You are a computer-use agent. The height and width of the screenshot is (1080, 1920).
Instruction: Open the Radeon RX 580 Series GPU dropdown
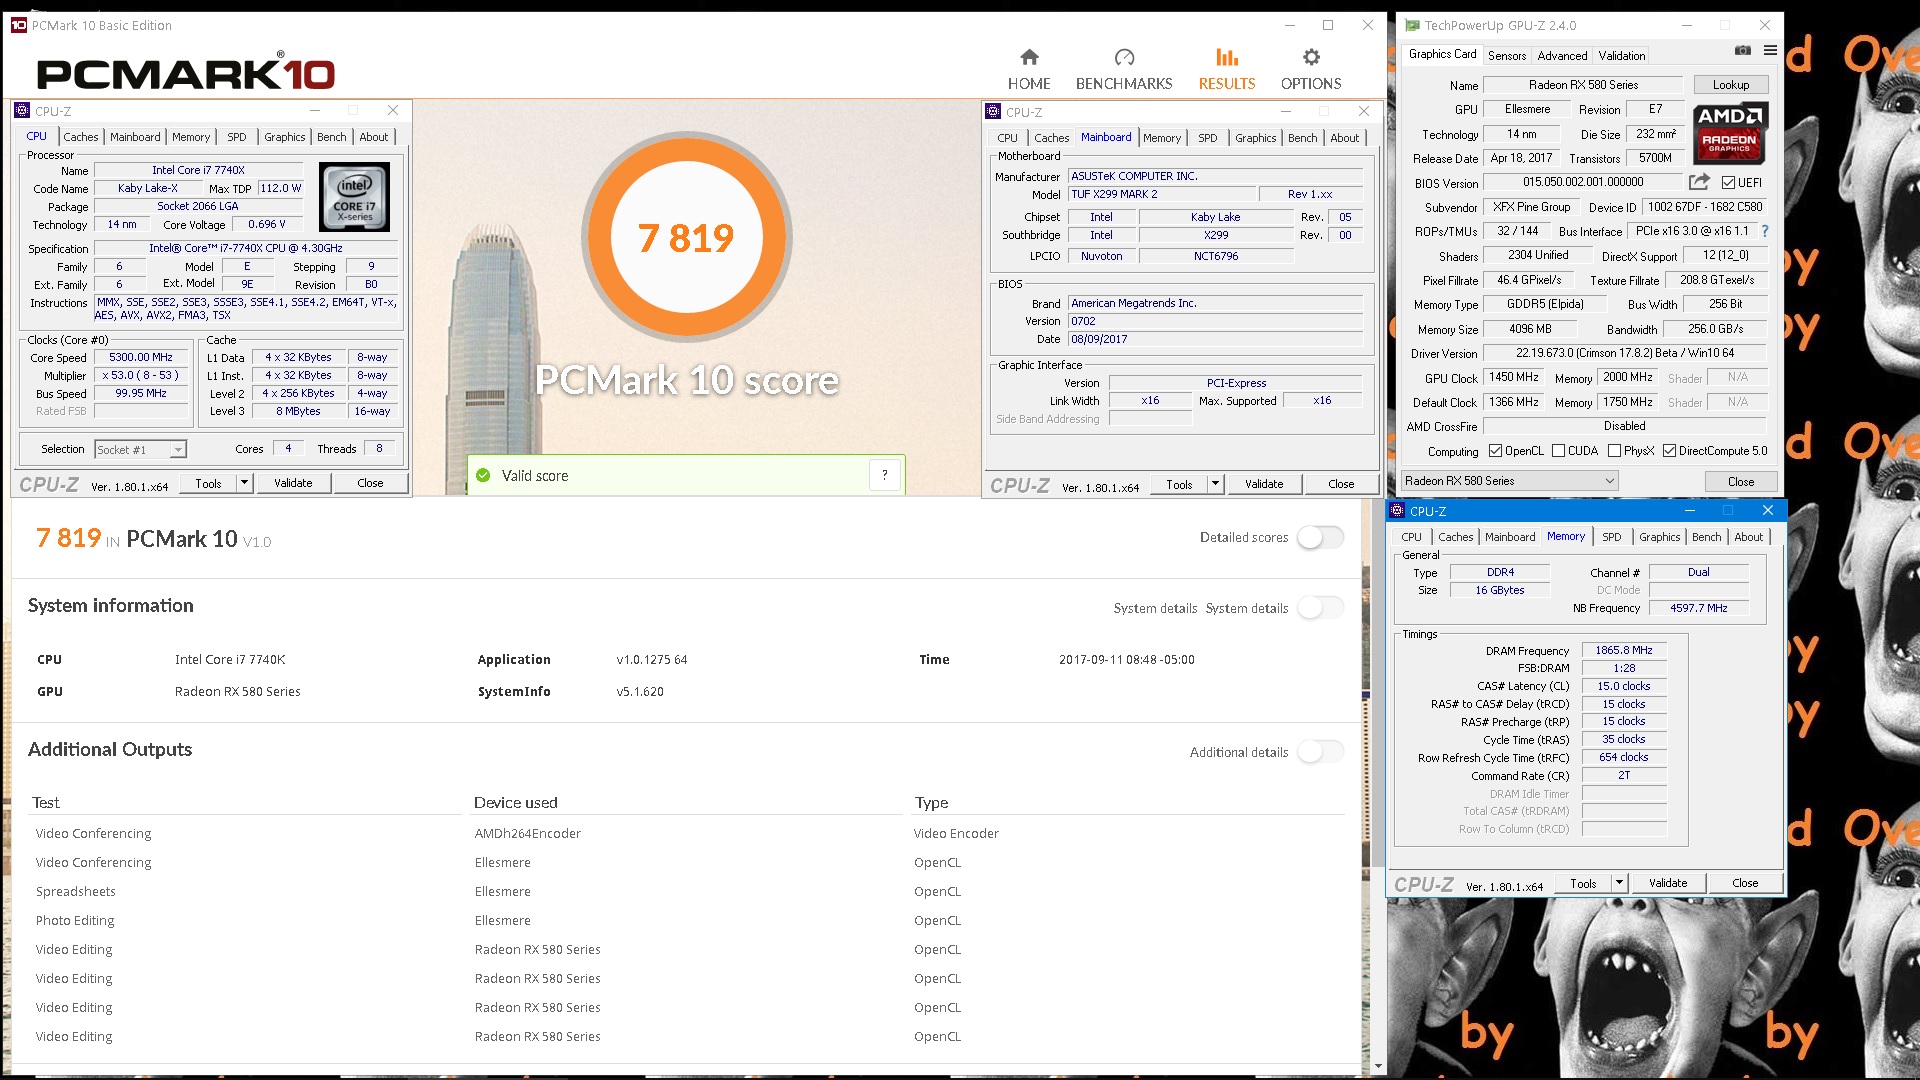1509,481
